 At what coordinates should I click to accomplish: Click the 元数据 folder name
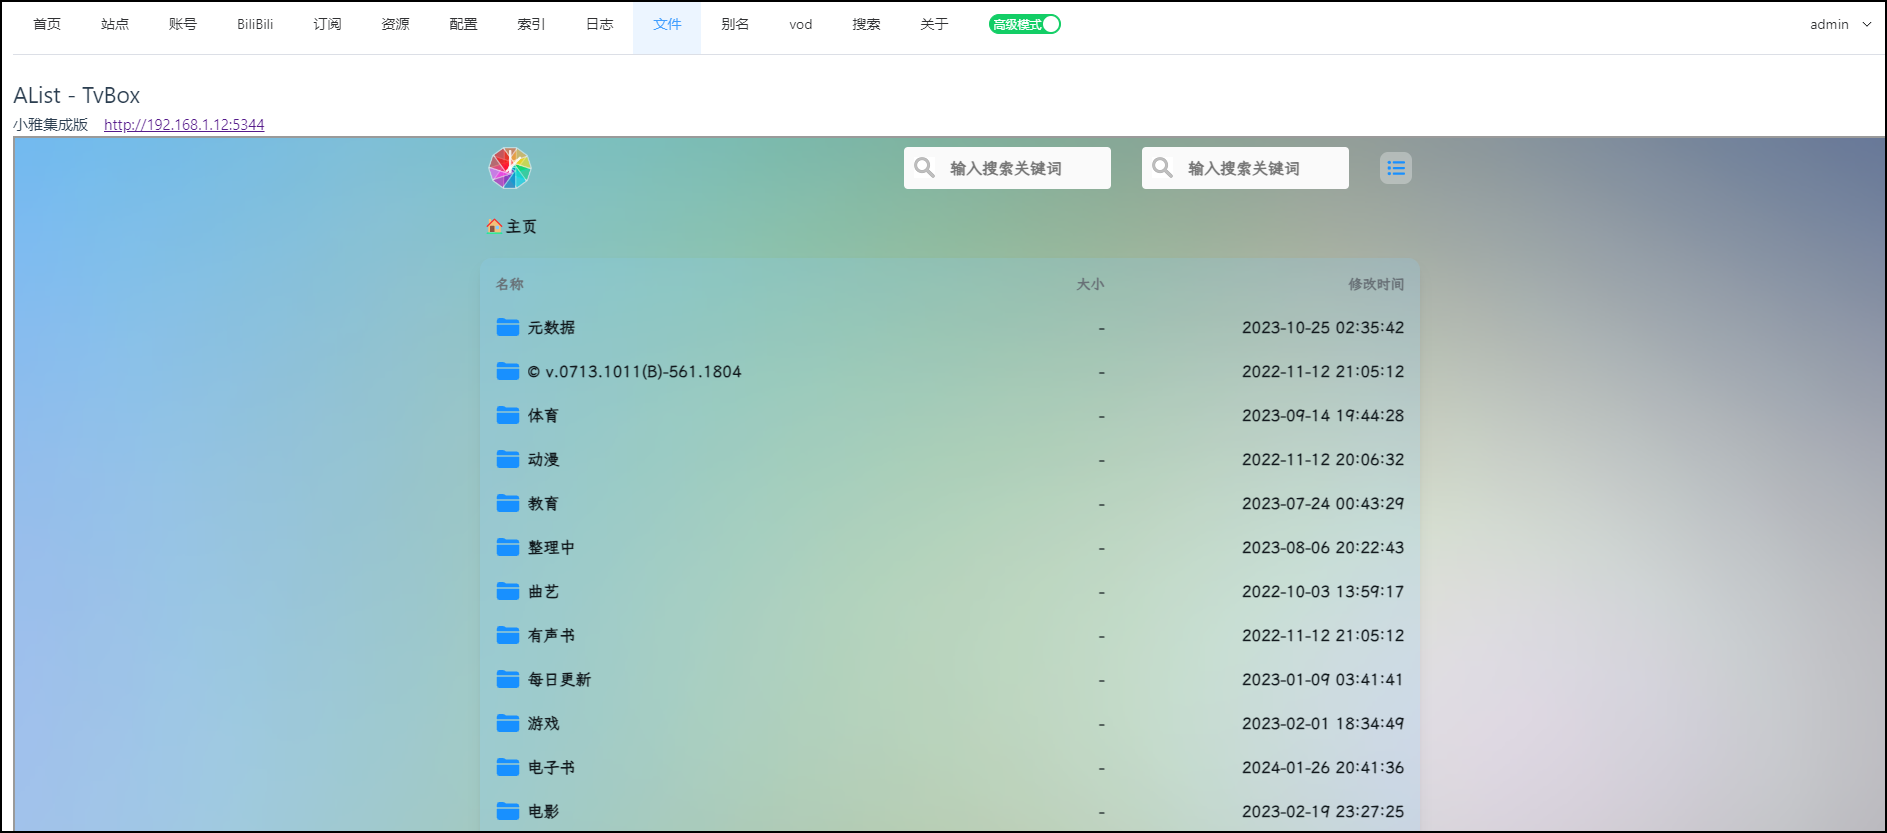coord(551,327)
